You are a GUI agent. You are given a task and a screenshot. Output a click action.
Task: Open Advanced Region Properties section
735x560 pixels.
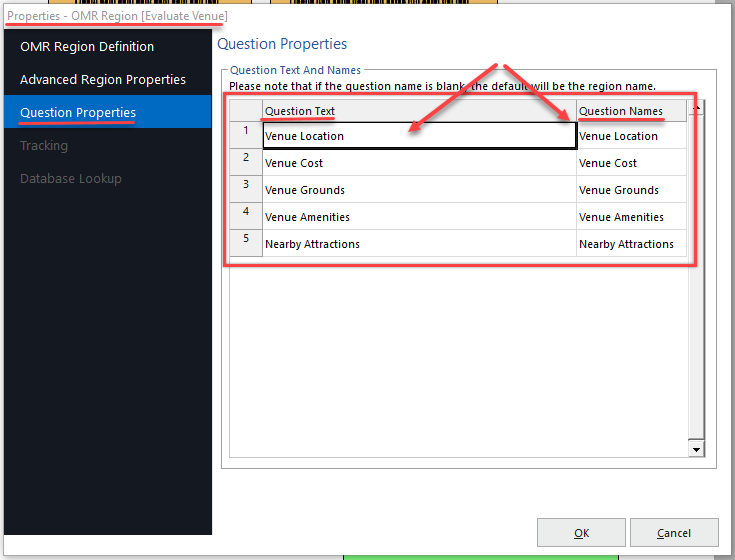107,79
